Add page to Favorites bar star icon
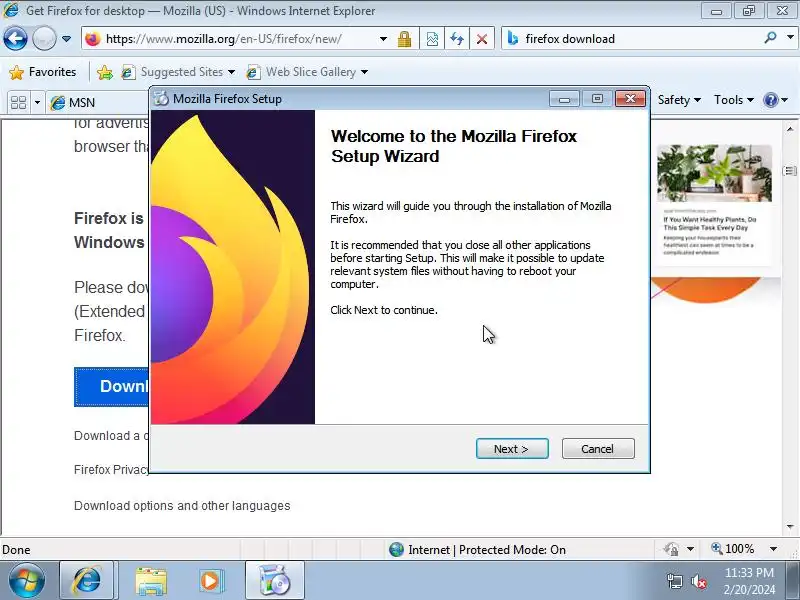The width and height of the screenshot is (800, 600). 105,72
